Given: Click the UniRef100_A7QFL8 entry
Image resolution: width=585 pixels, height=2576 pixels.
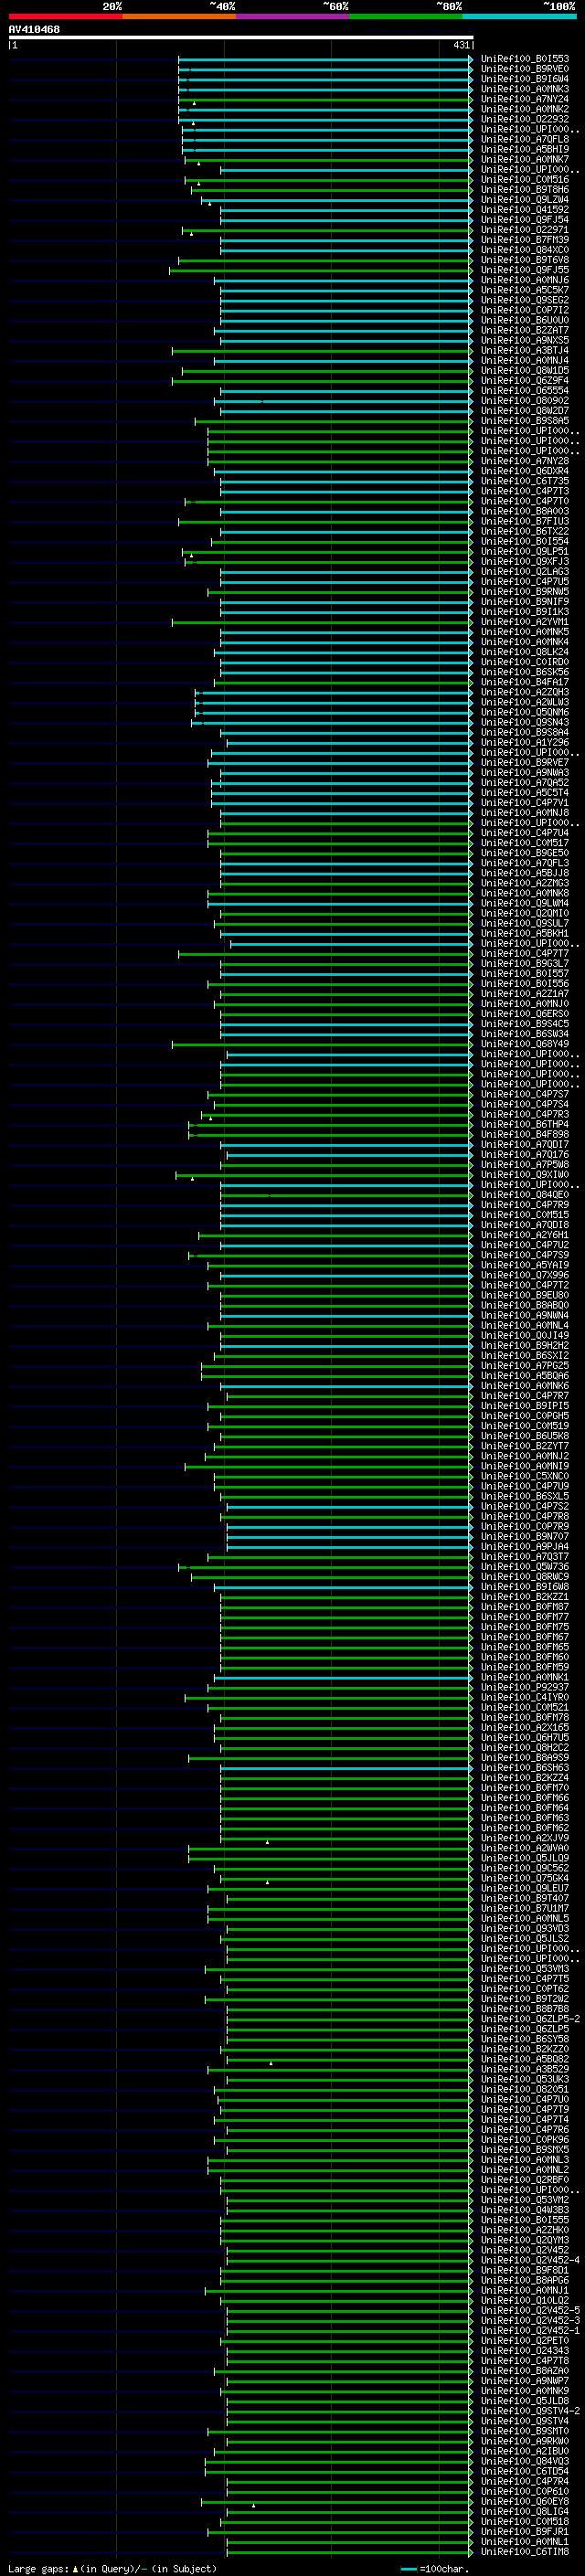Looking at the screenshot, I should [524, 140].
